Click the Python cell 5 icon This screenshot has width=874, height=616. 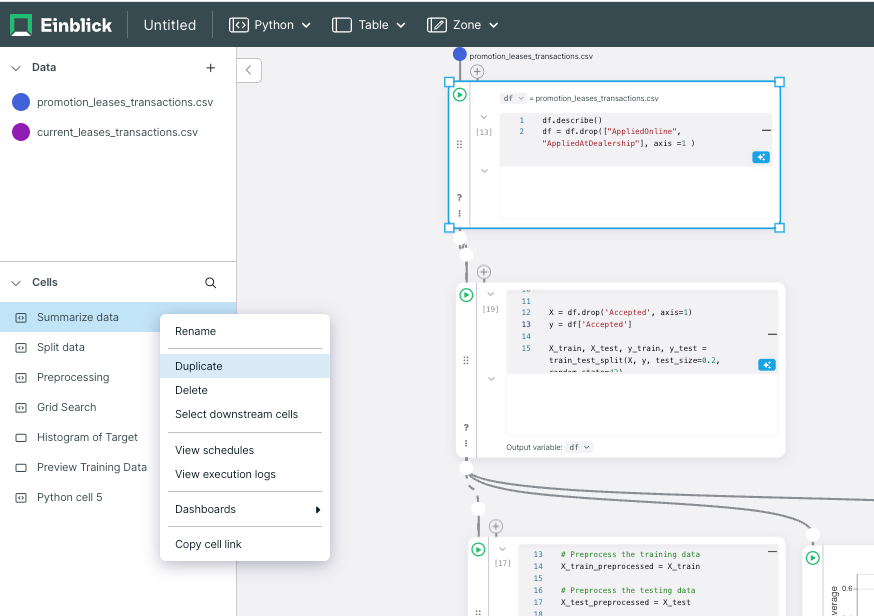point(21,498)
